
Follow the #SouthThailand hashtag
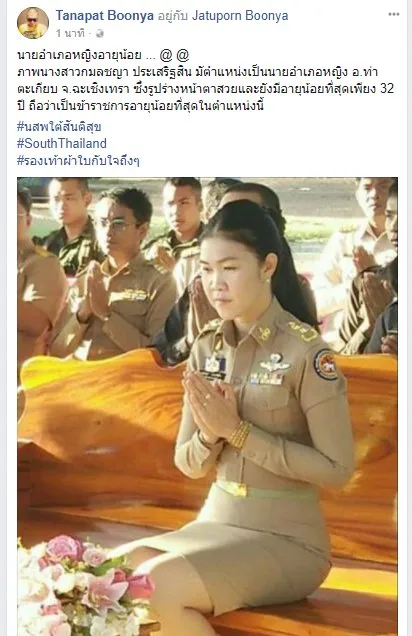click(62, 144)
